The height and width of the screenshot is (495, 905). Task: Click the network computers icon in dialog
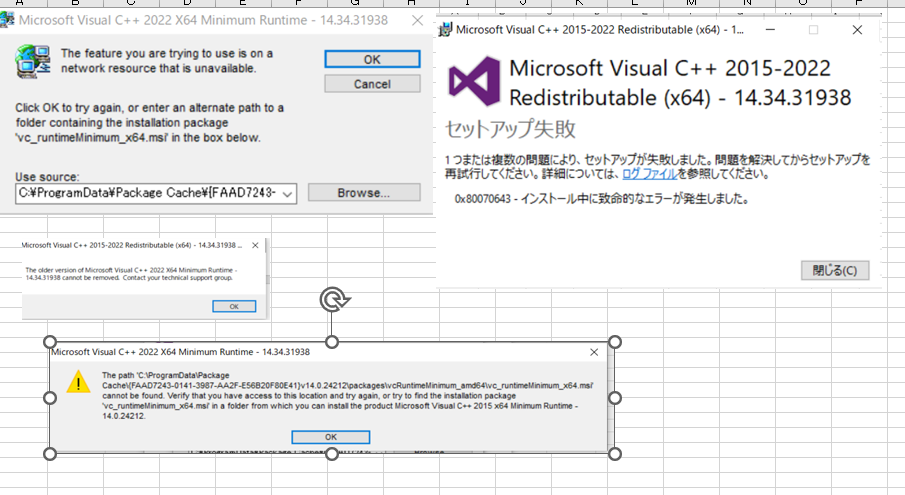tap(33, 61)
